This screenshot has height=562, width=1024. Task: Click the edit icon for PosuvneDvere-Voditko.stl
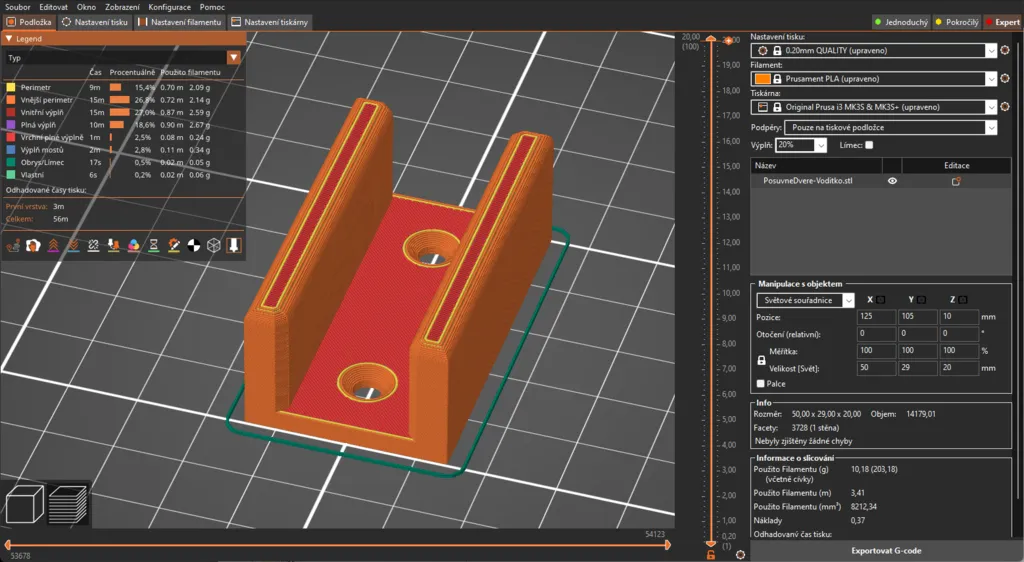pos(956,181)
